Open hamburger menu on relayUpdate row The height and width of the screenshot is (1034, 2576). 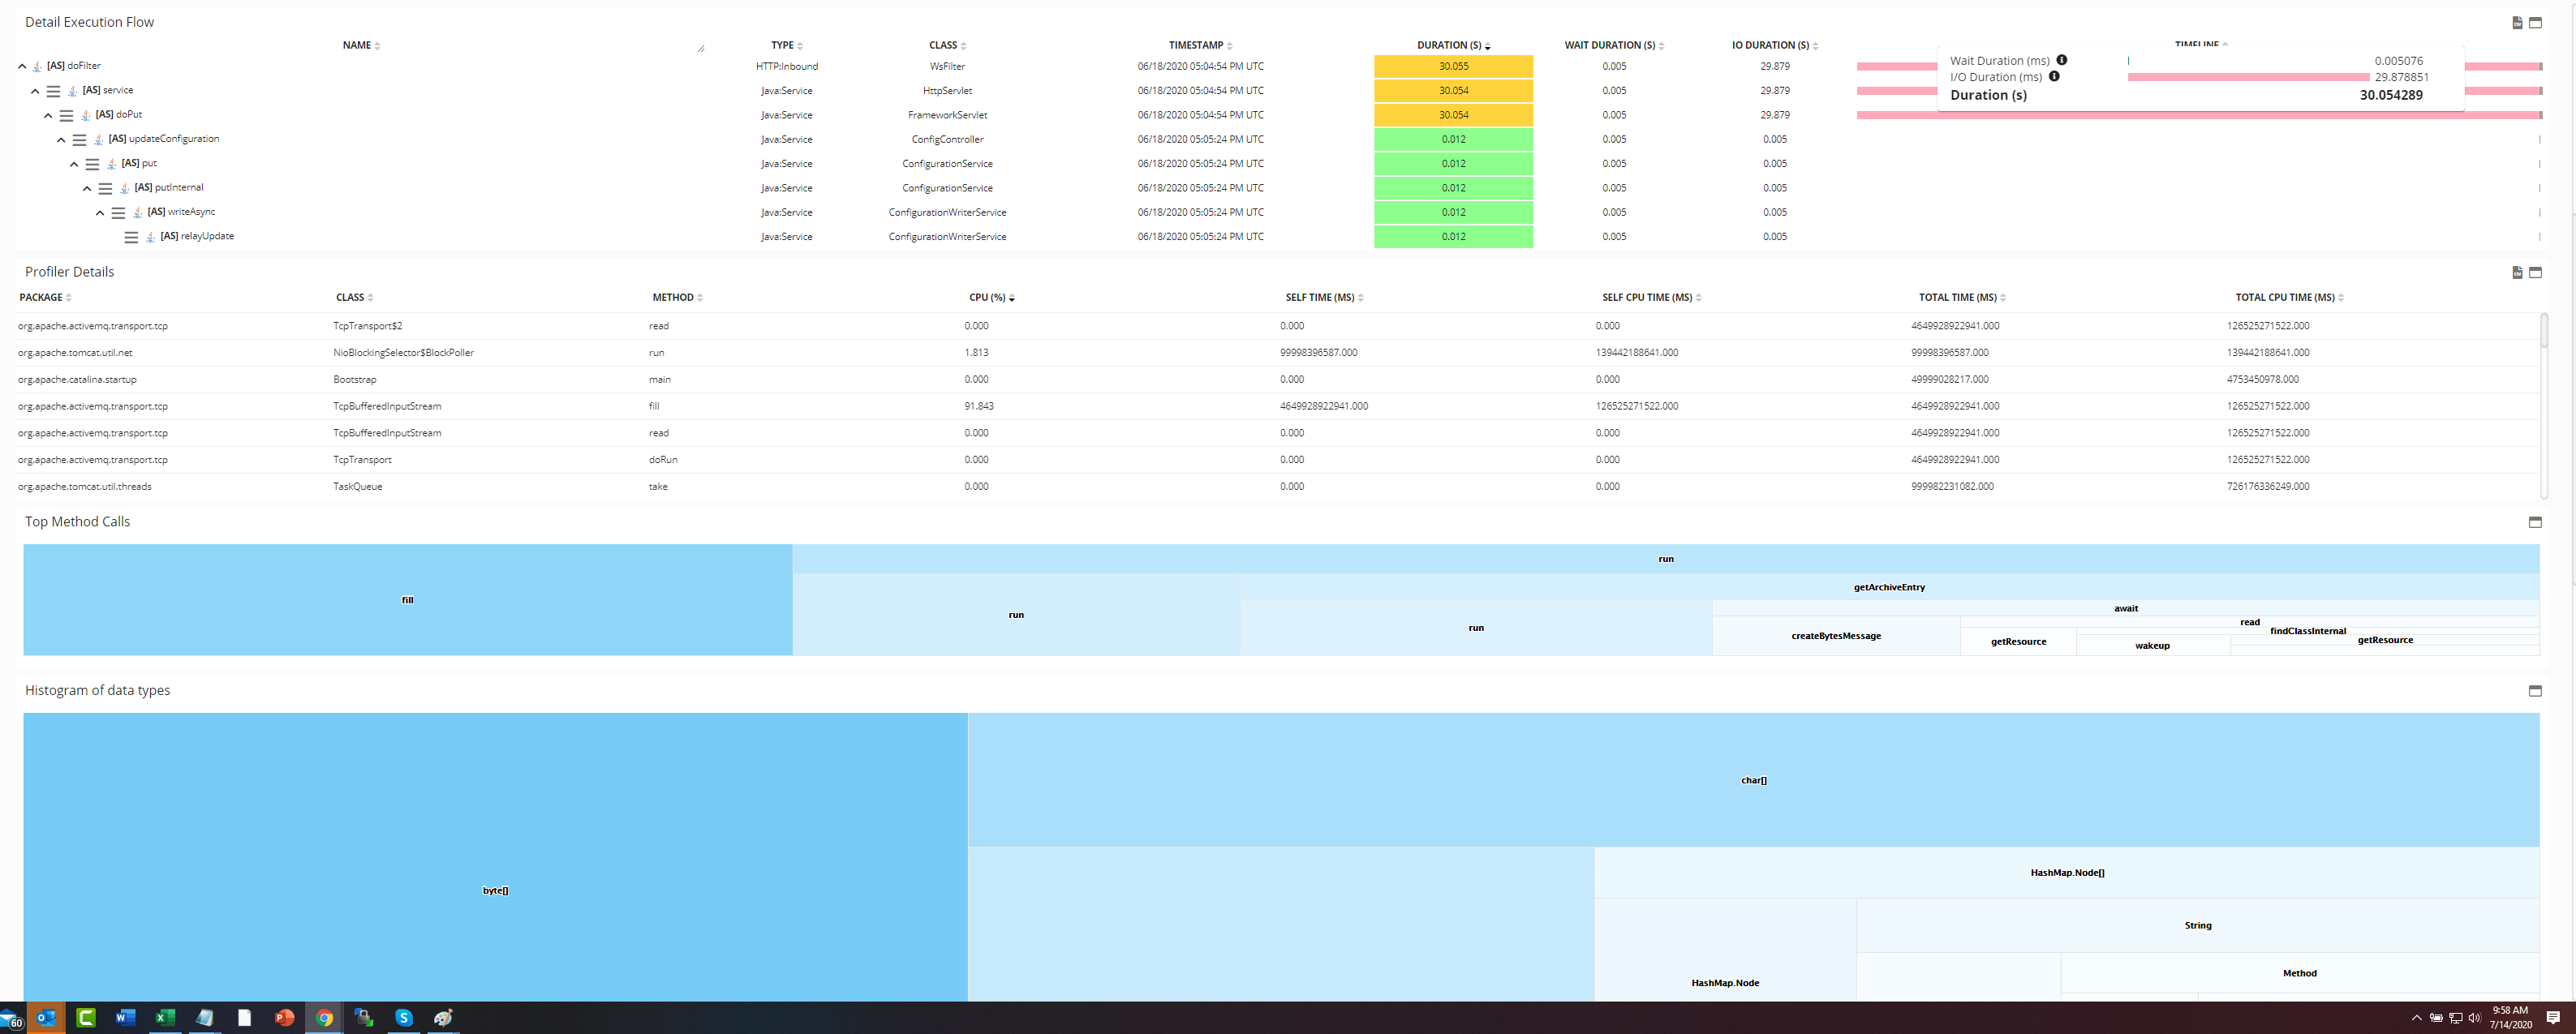[x=131, y=237]
